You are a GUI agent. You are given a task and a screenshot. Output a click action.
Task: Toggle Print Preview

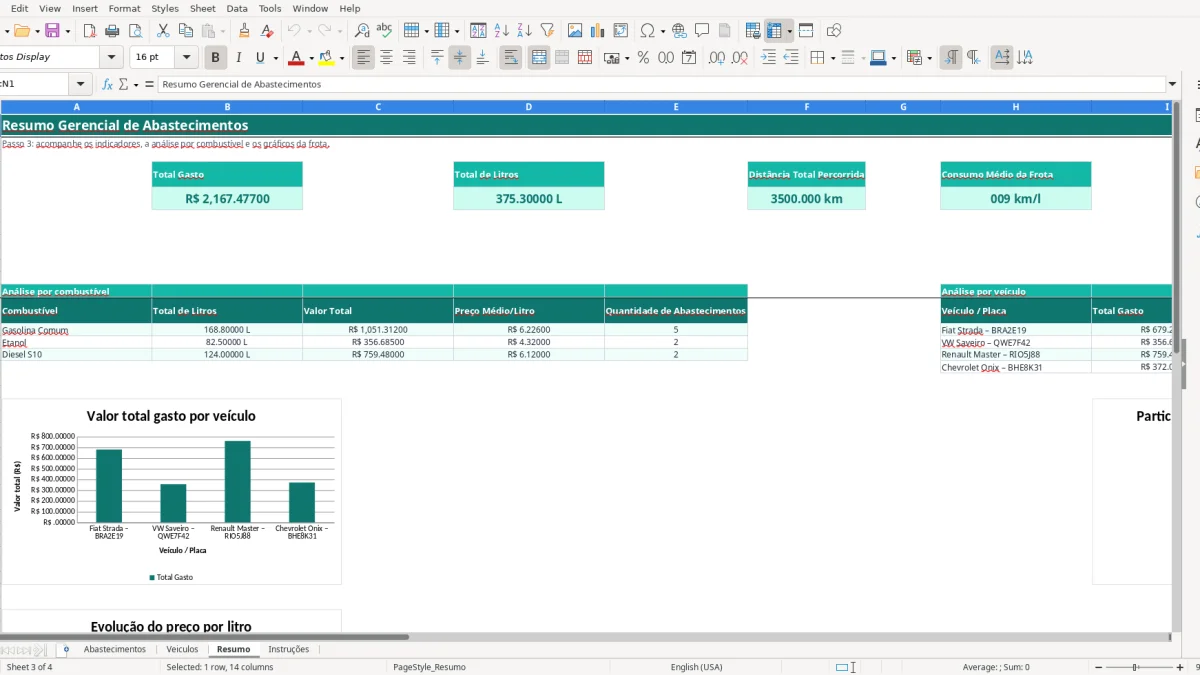point(135,31)
